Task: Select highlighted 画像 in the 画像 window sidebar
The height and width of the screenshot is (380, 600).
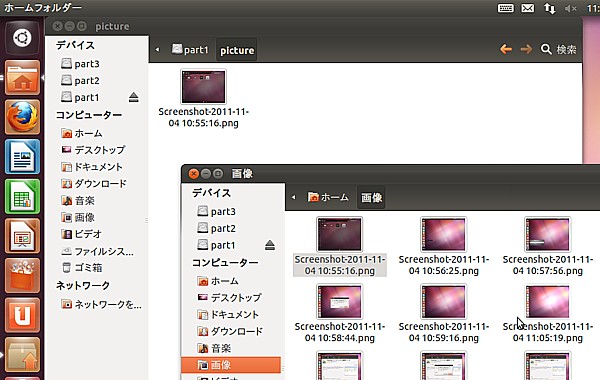Action: pyautogui.click(x=231, y=365)
